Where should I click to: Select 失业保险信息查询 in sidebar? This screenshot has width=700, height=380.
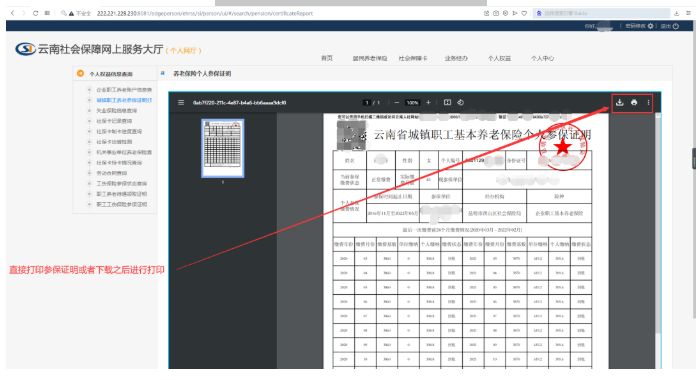117,110
